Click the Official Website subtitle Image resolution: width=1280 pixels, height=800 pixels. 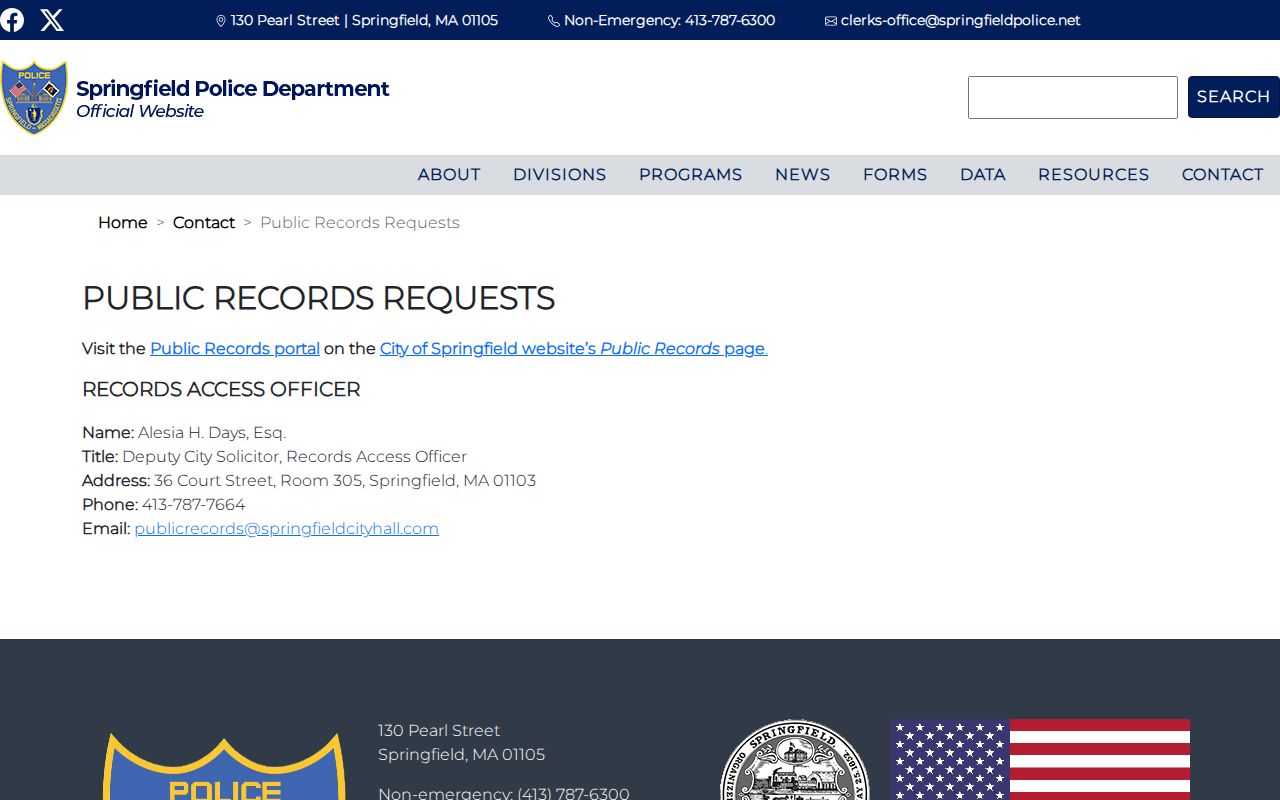140,112
